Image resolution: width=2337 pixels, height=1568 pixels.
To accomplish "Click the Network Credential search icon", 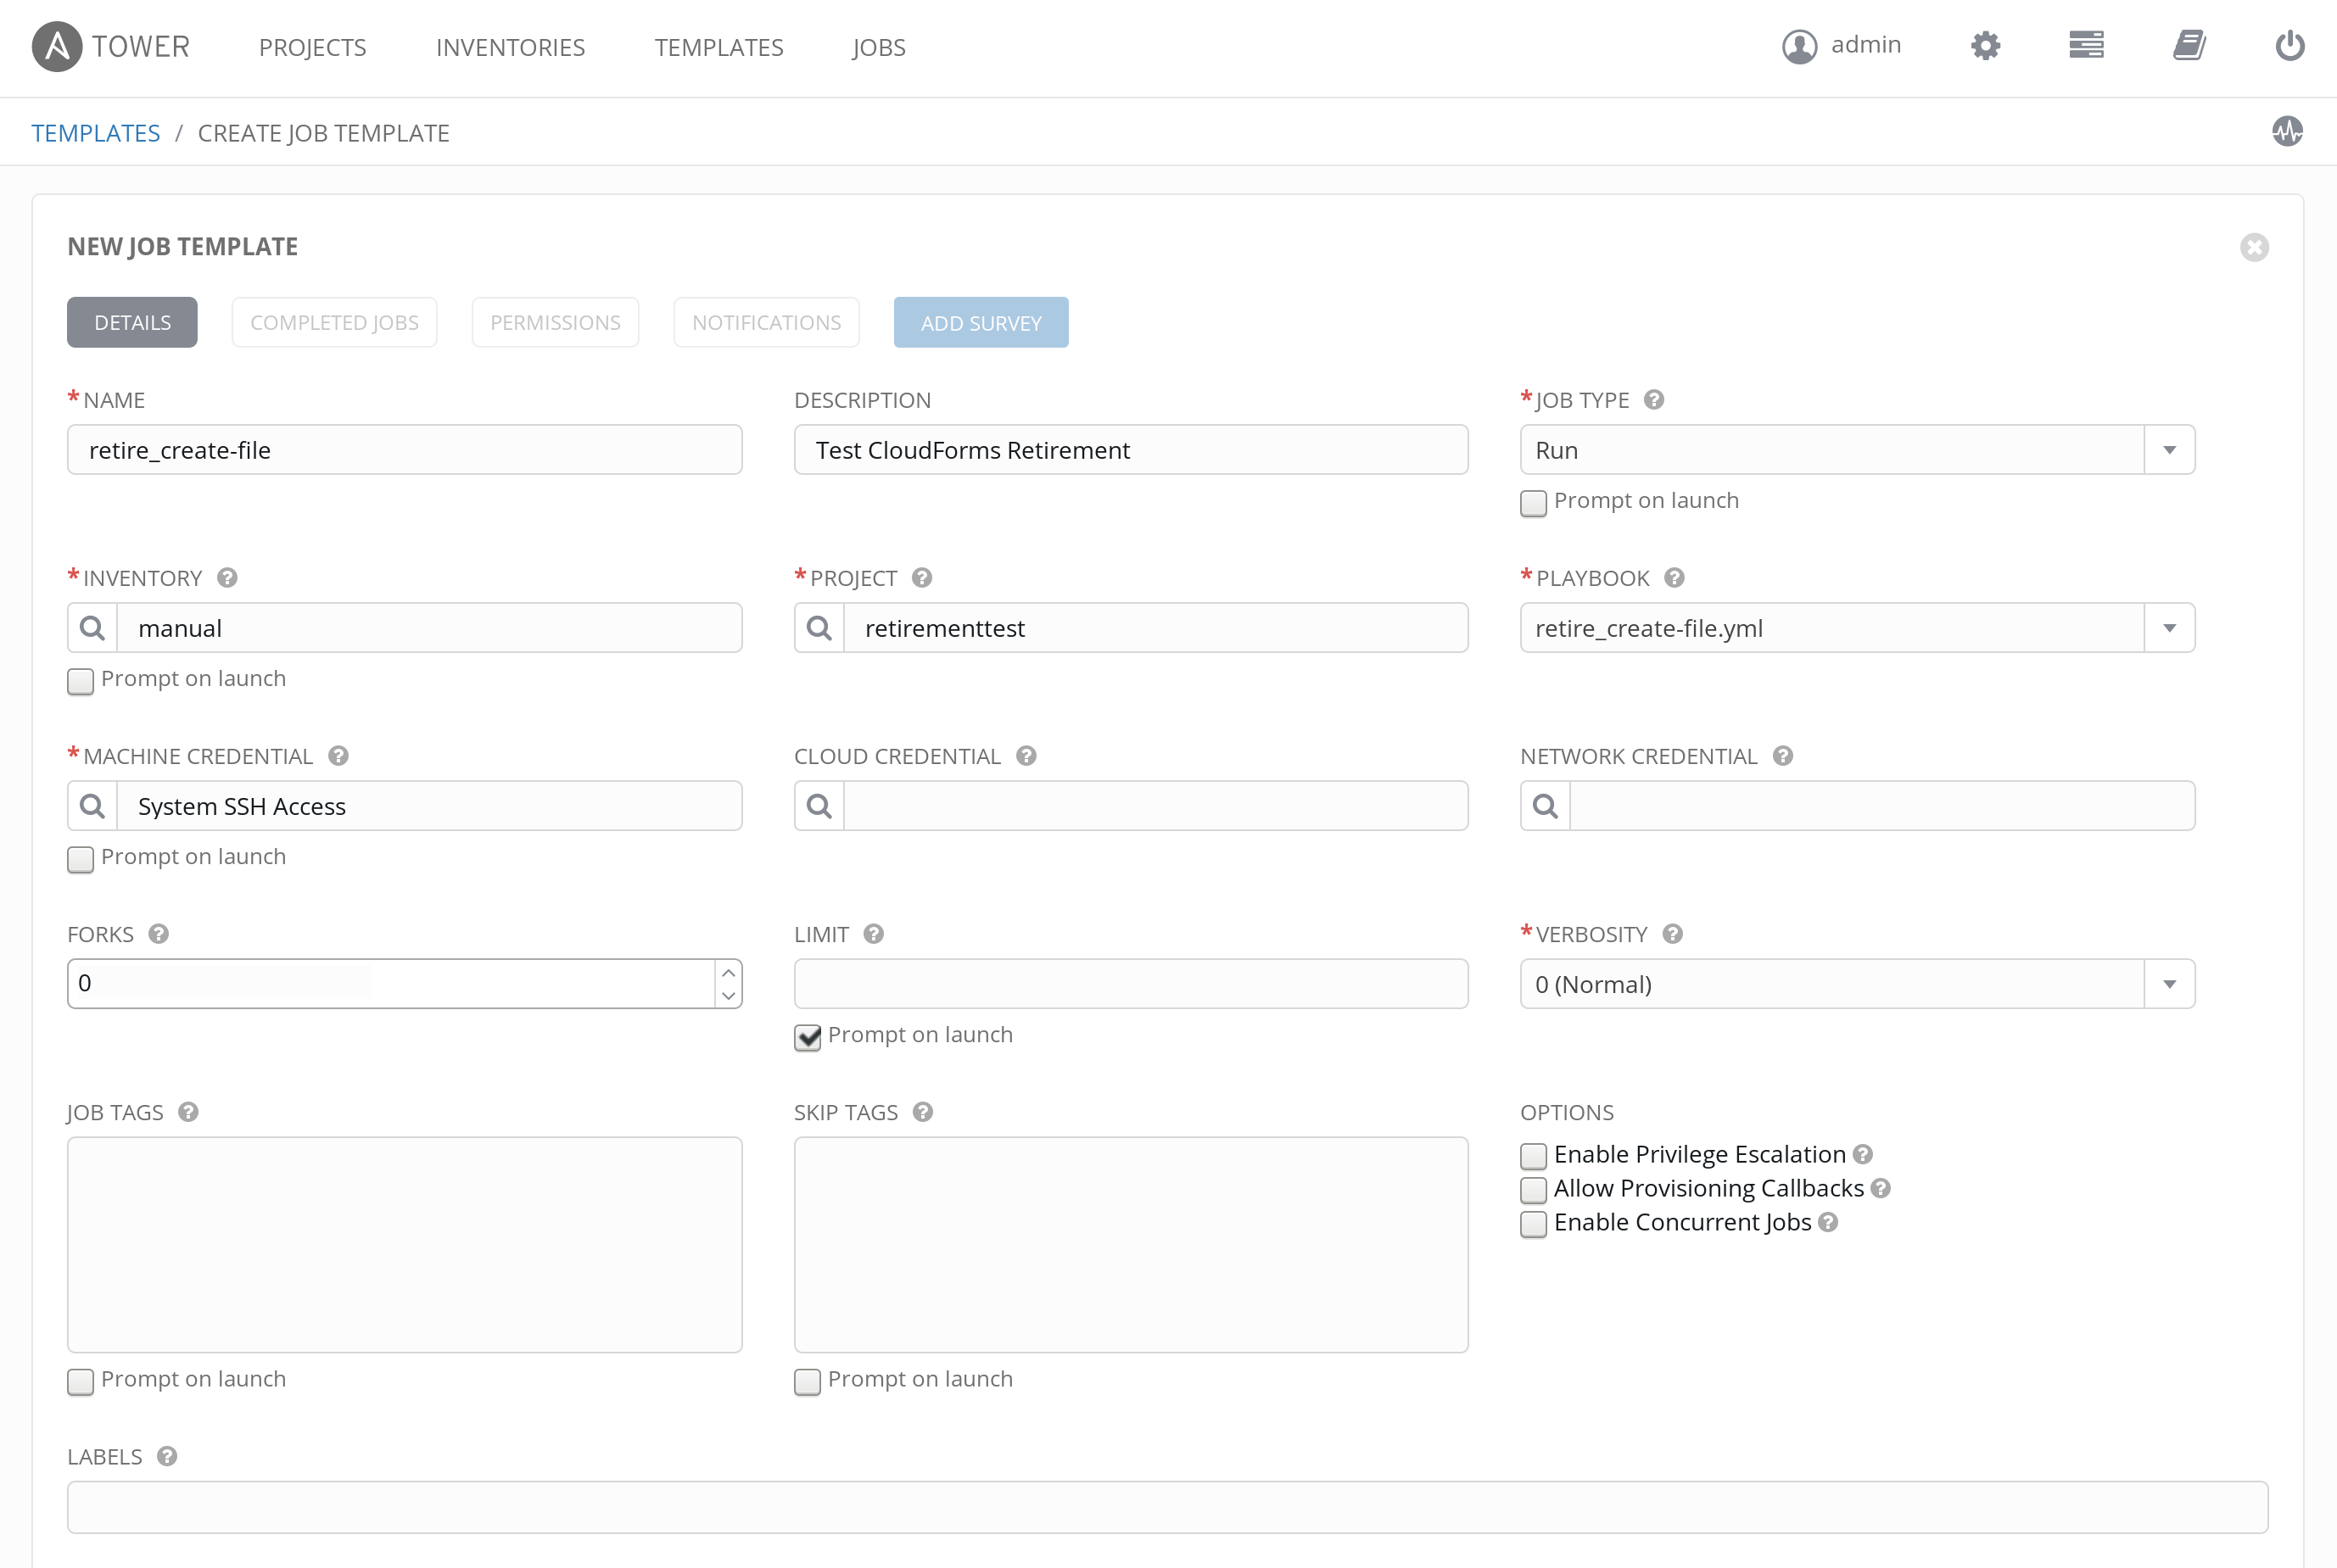I will [x=1545, y=806].
